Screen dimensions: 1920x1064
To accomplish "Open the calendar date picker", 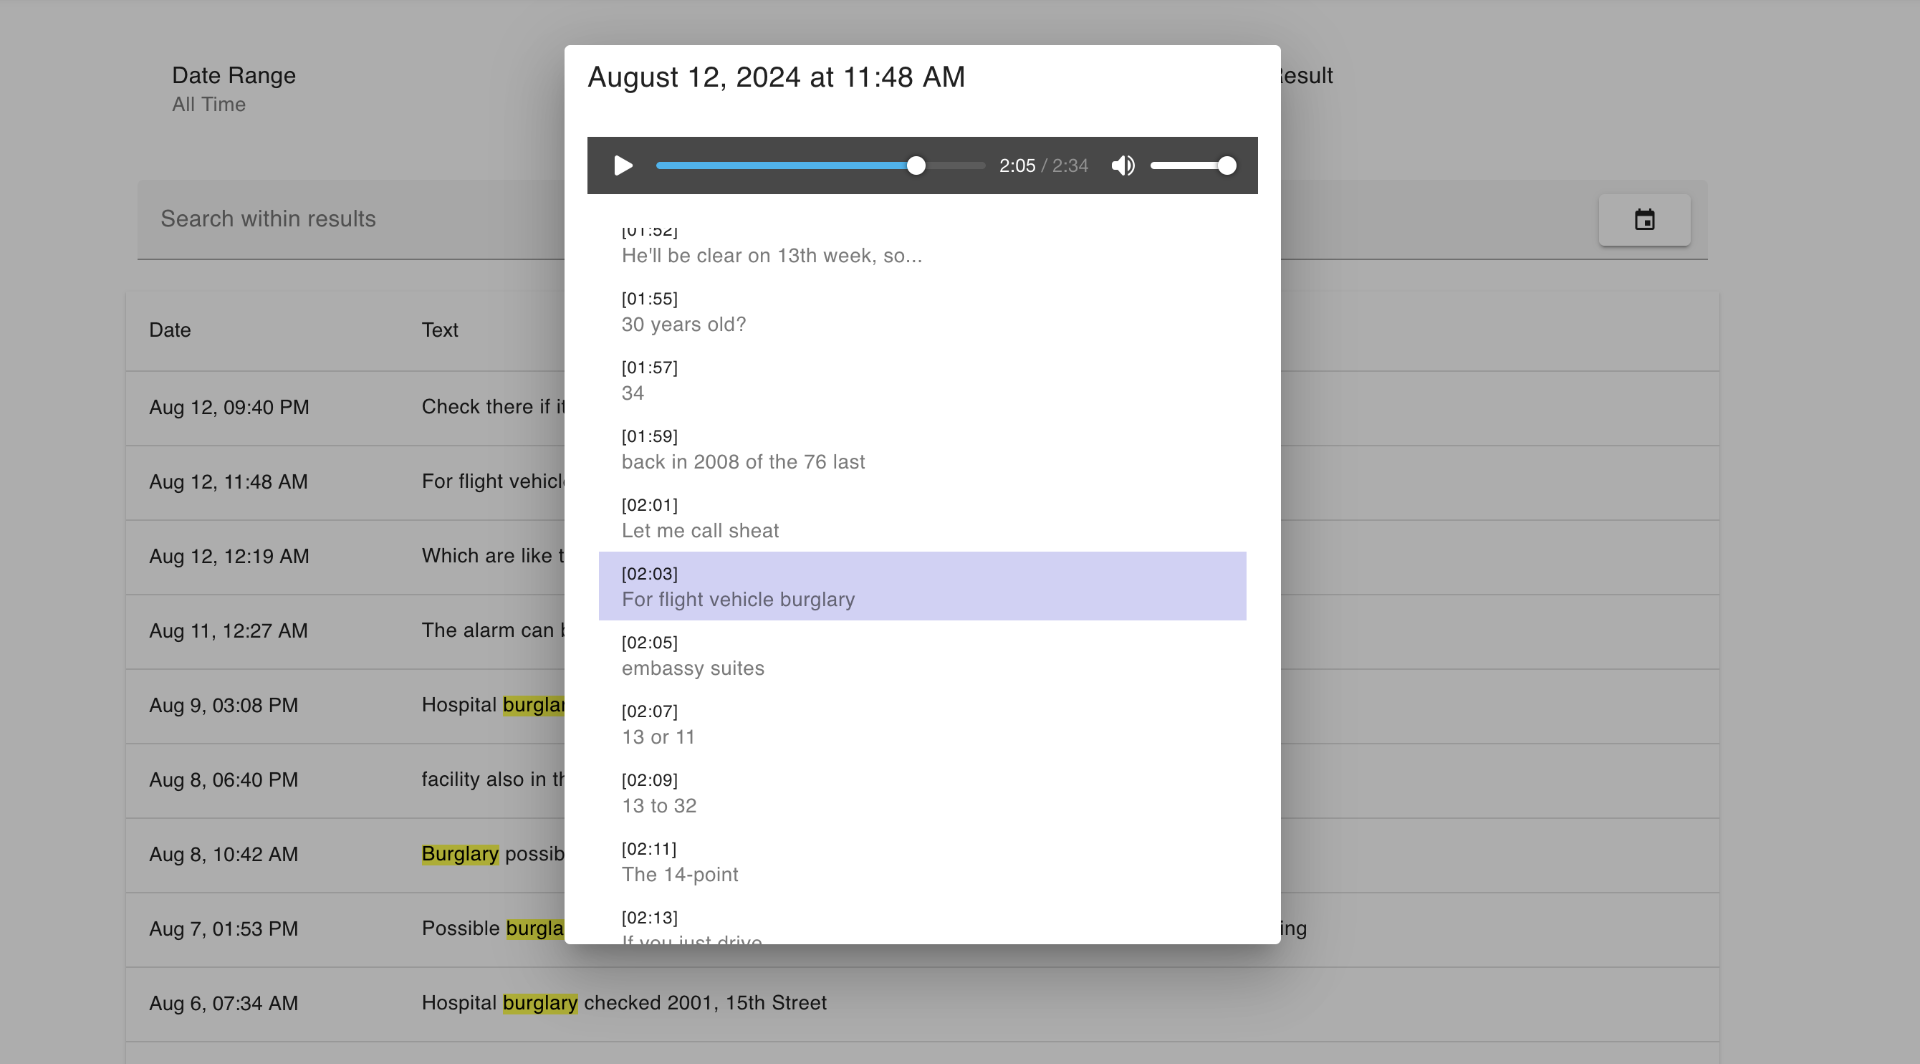I will [x=1644, y=220].
